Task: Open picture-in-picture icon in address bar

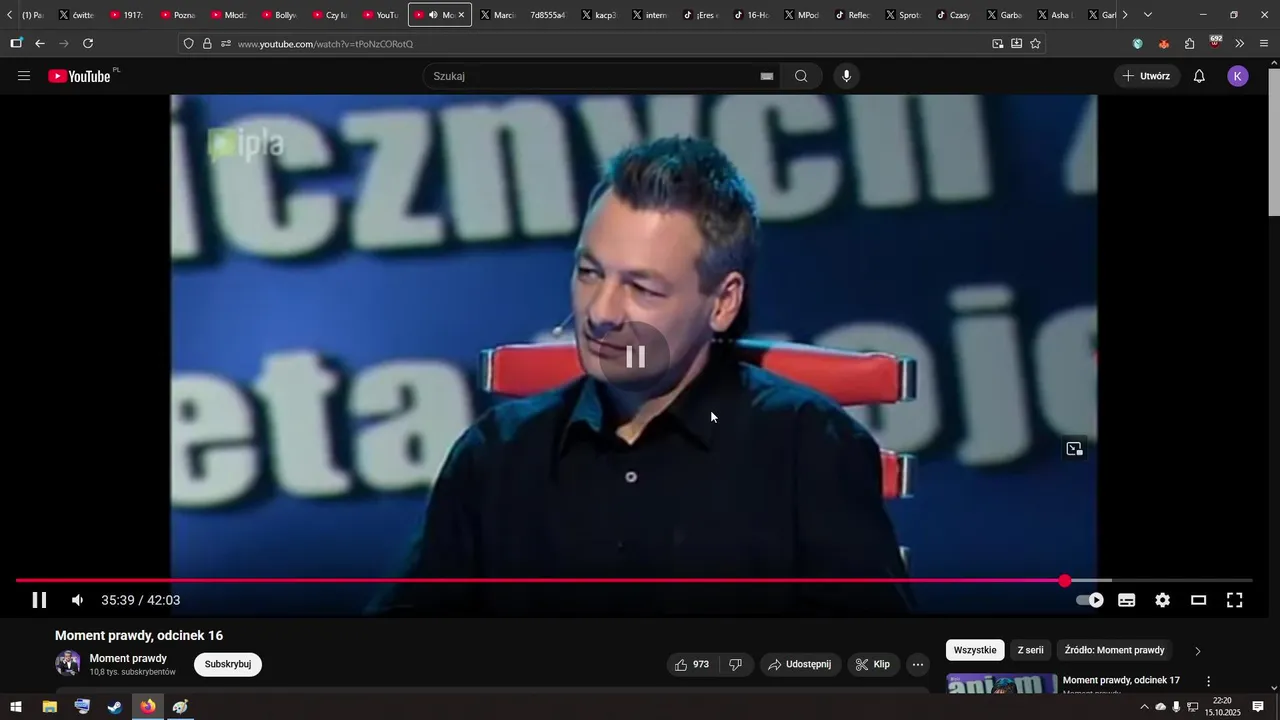Action: click(997, 44)
